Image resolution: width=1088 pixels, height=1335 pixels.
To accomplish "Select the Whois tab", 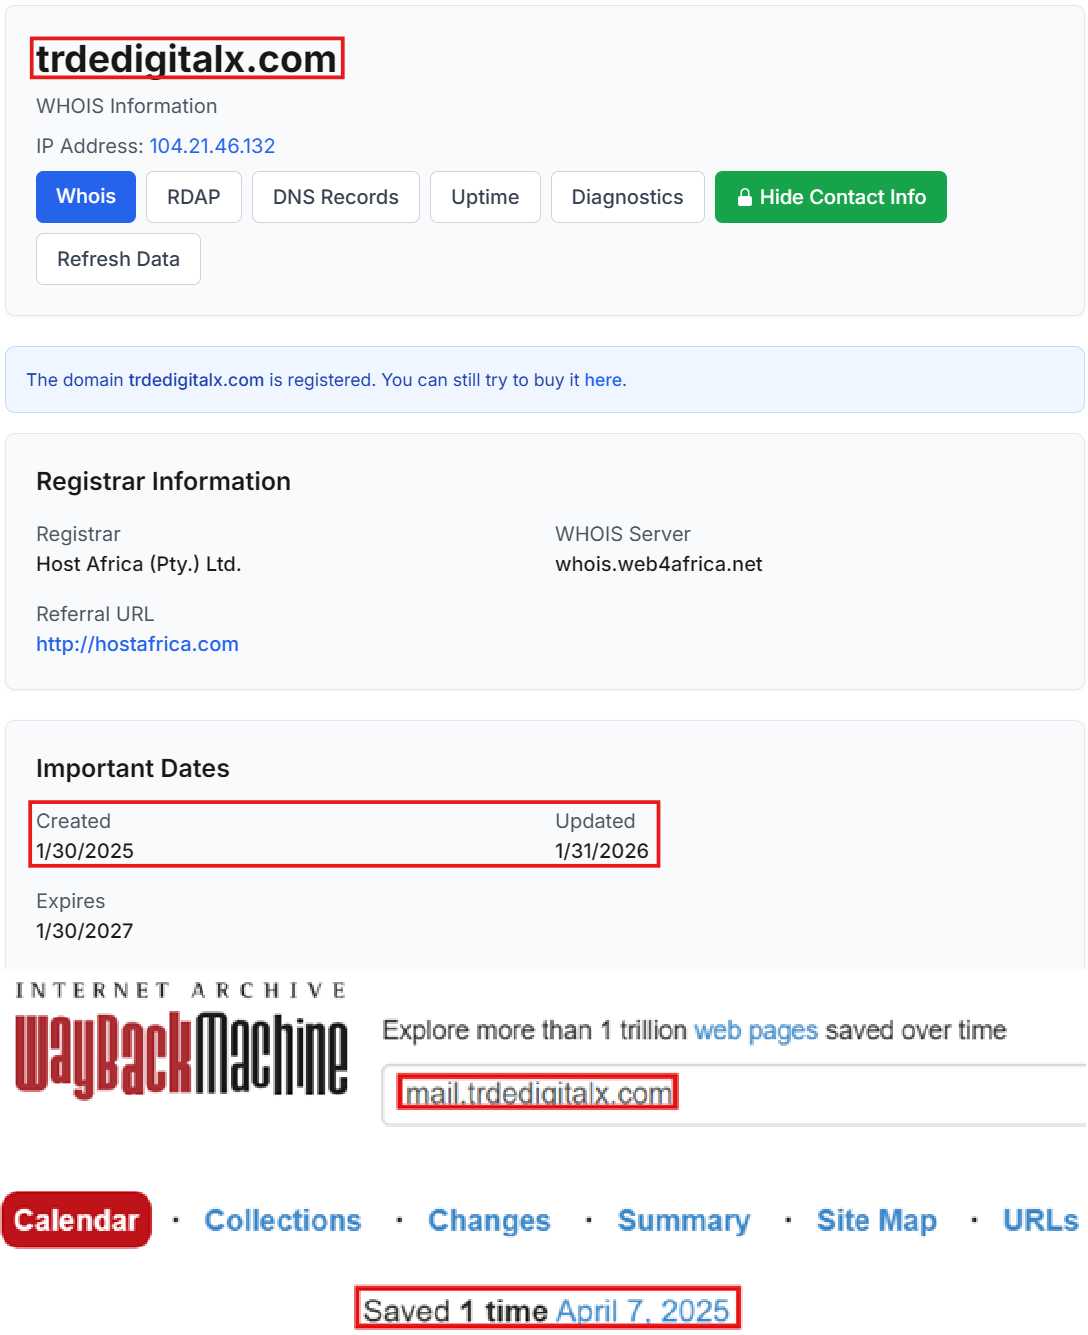I will pos(85,197).
